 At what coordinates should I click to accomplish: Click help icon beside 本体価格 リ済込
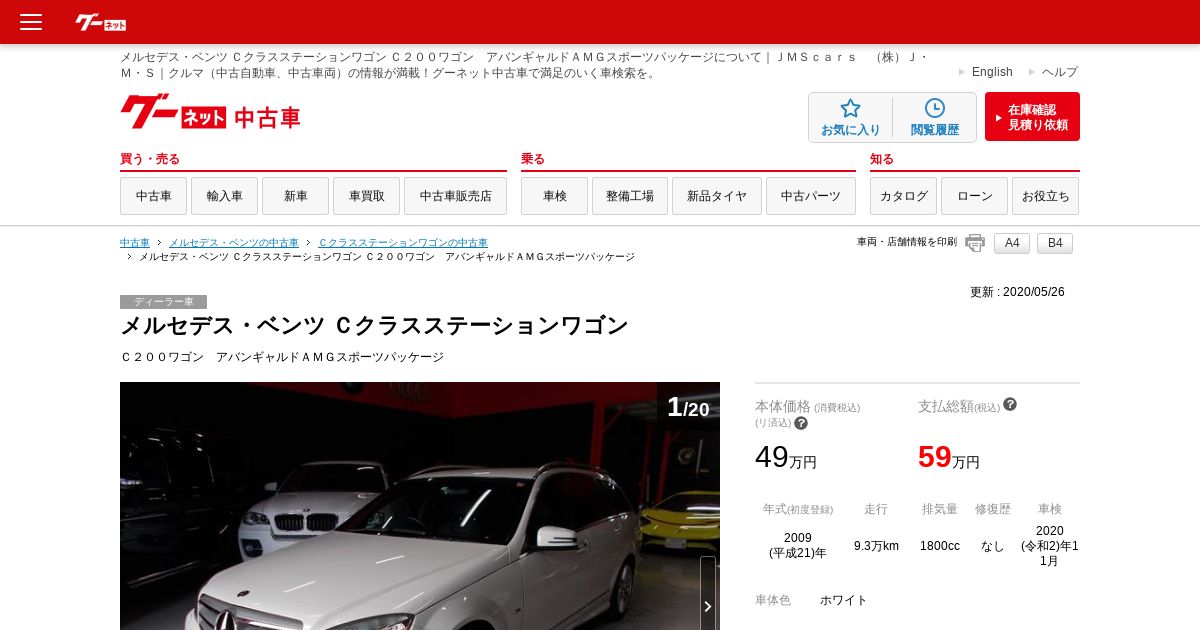(x=801, y=423)
